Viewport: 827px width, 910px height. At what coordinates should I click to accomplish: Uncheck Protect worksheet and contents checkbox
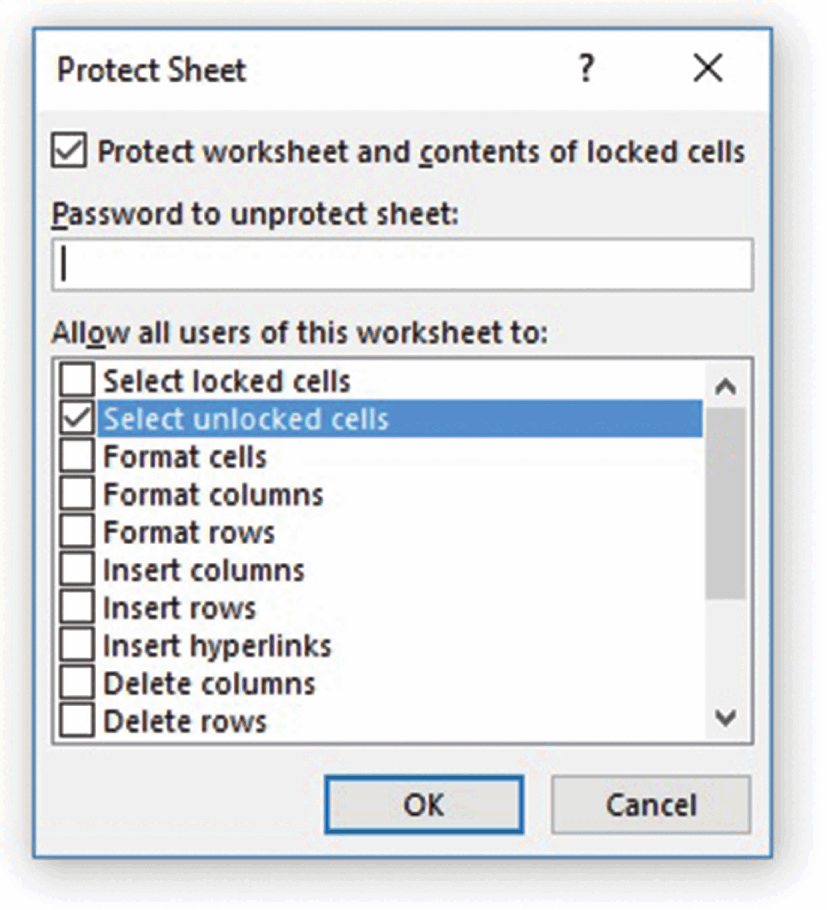(x=70, y=152)
